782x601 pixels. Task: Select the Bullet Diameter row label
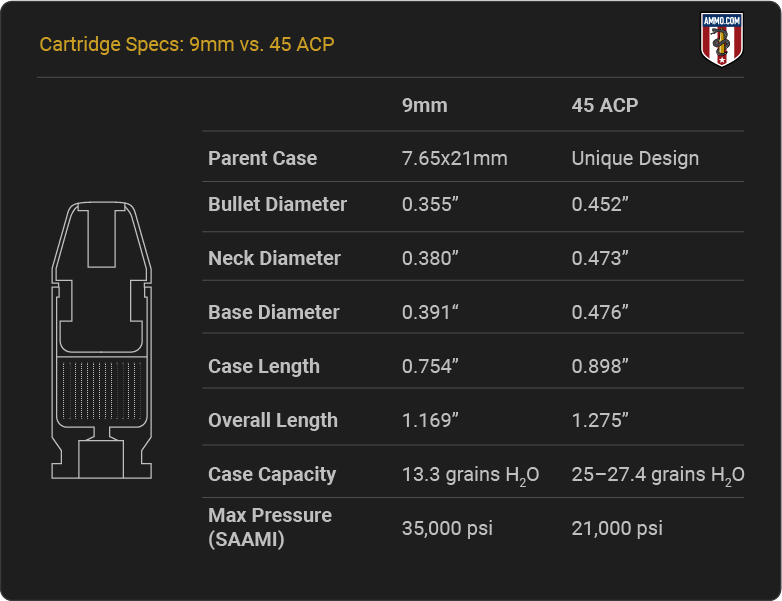(x=277, y=204)
